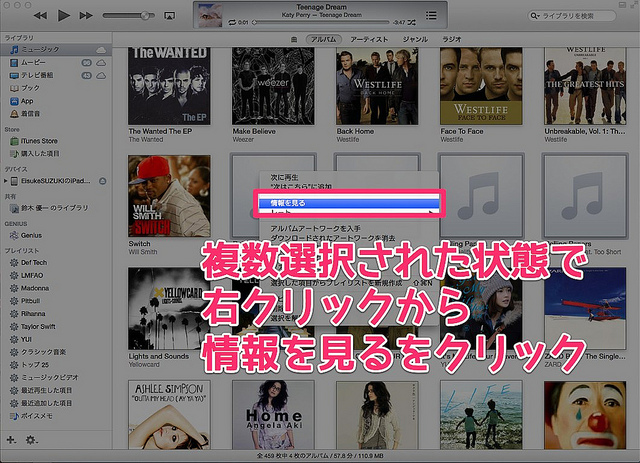Select ミュージック in the sidebar
This screenshot has width=640, height=463.
[56, 49]
